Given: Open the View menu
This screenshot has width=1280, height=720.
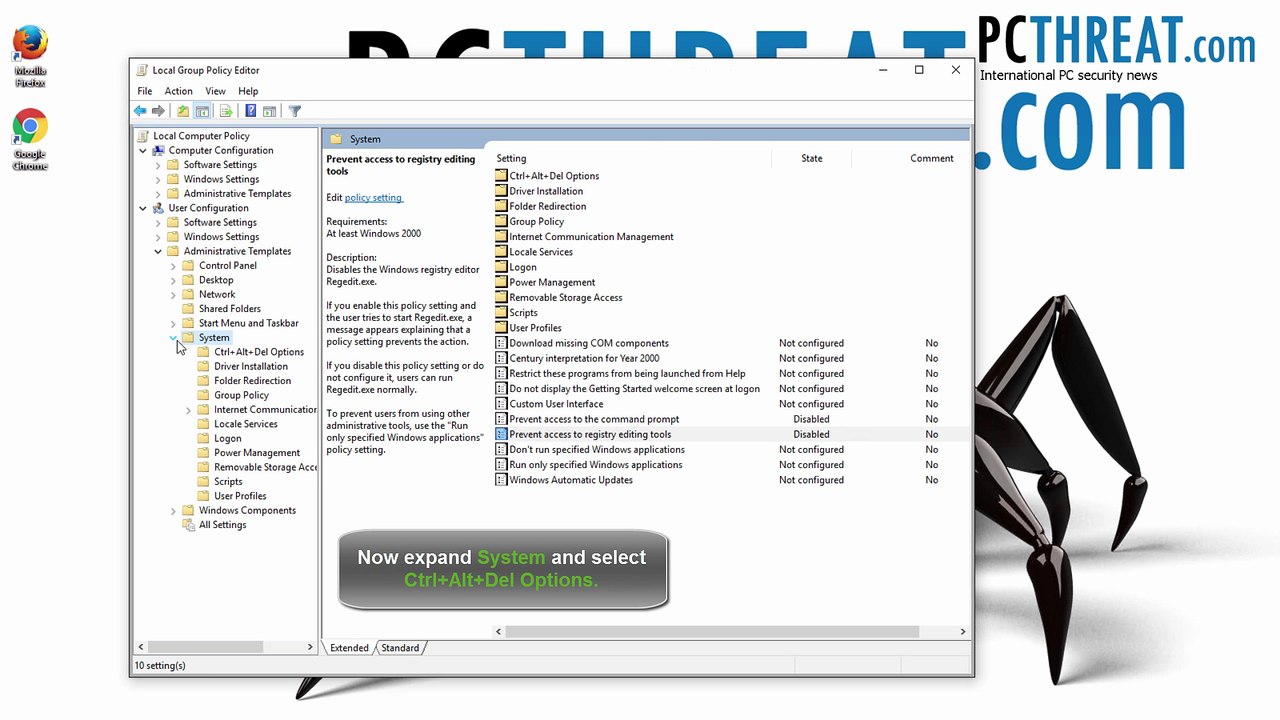Looking at the screenshot, I should pos(215,91).
